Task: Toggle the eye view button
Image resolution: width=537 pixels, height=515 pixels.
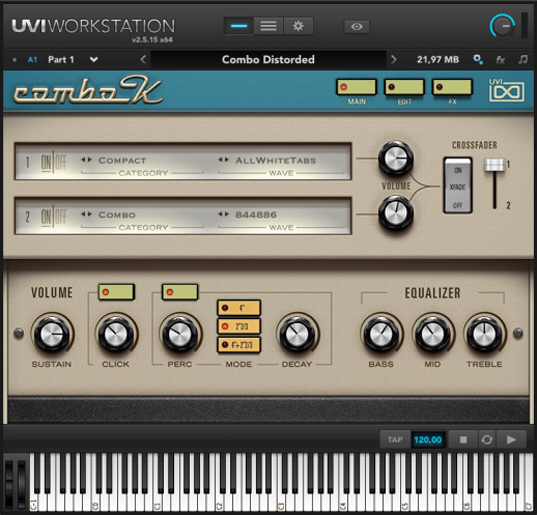Action: 357,27
